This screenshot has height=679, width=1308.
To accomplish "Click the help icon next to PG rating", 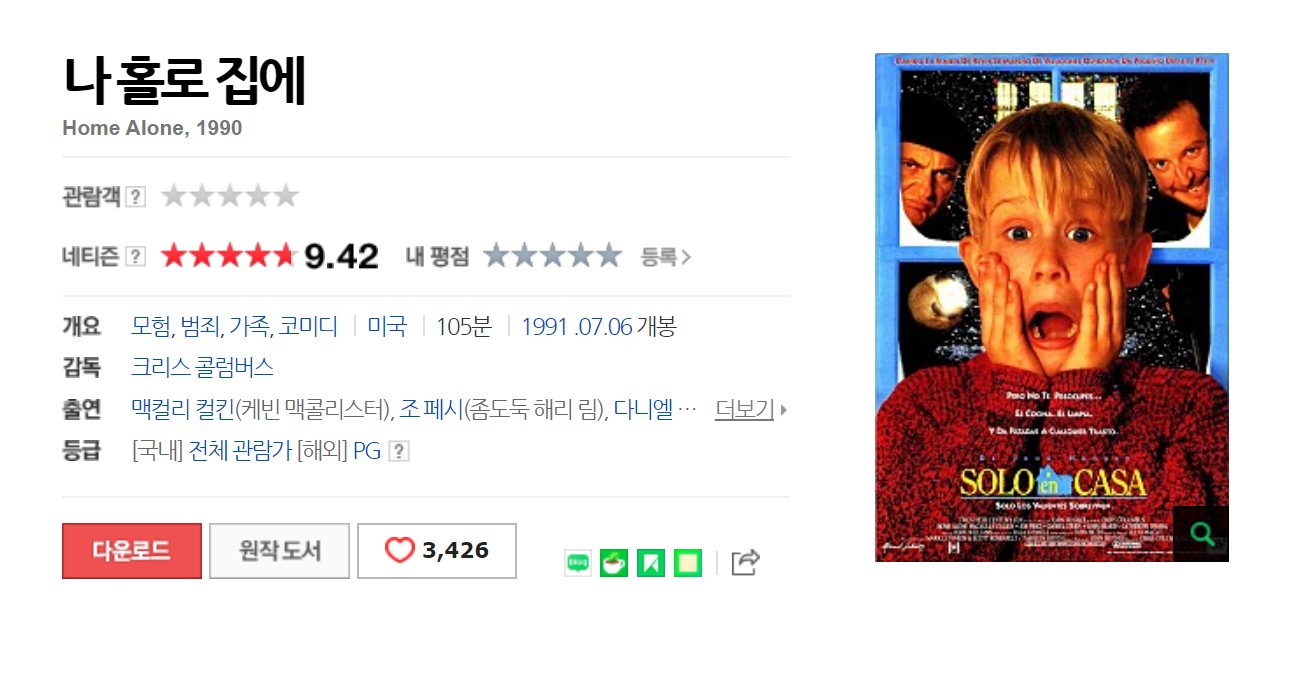I will 399,451.
